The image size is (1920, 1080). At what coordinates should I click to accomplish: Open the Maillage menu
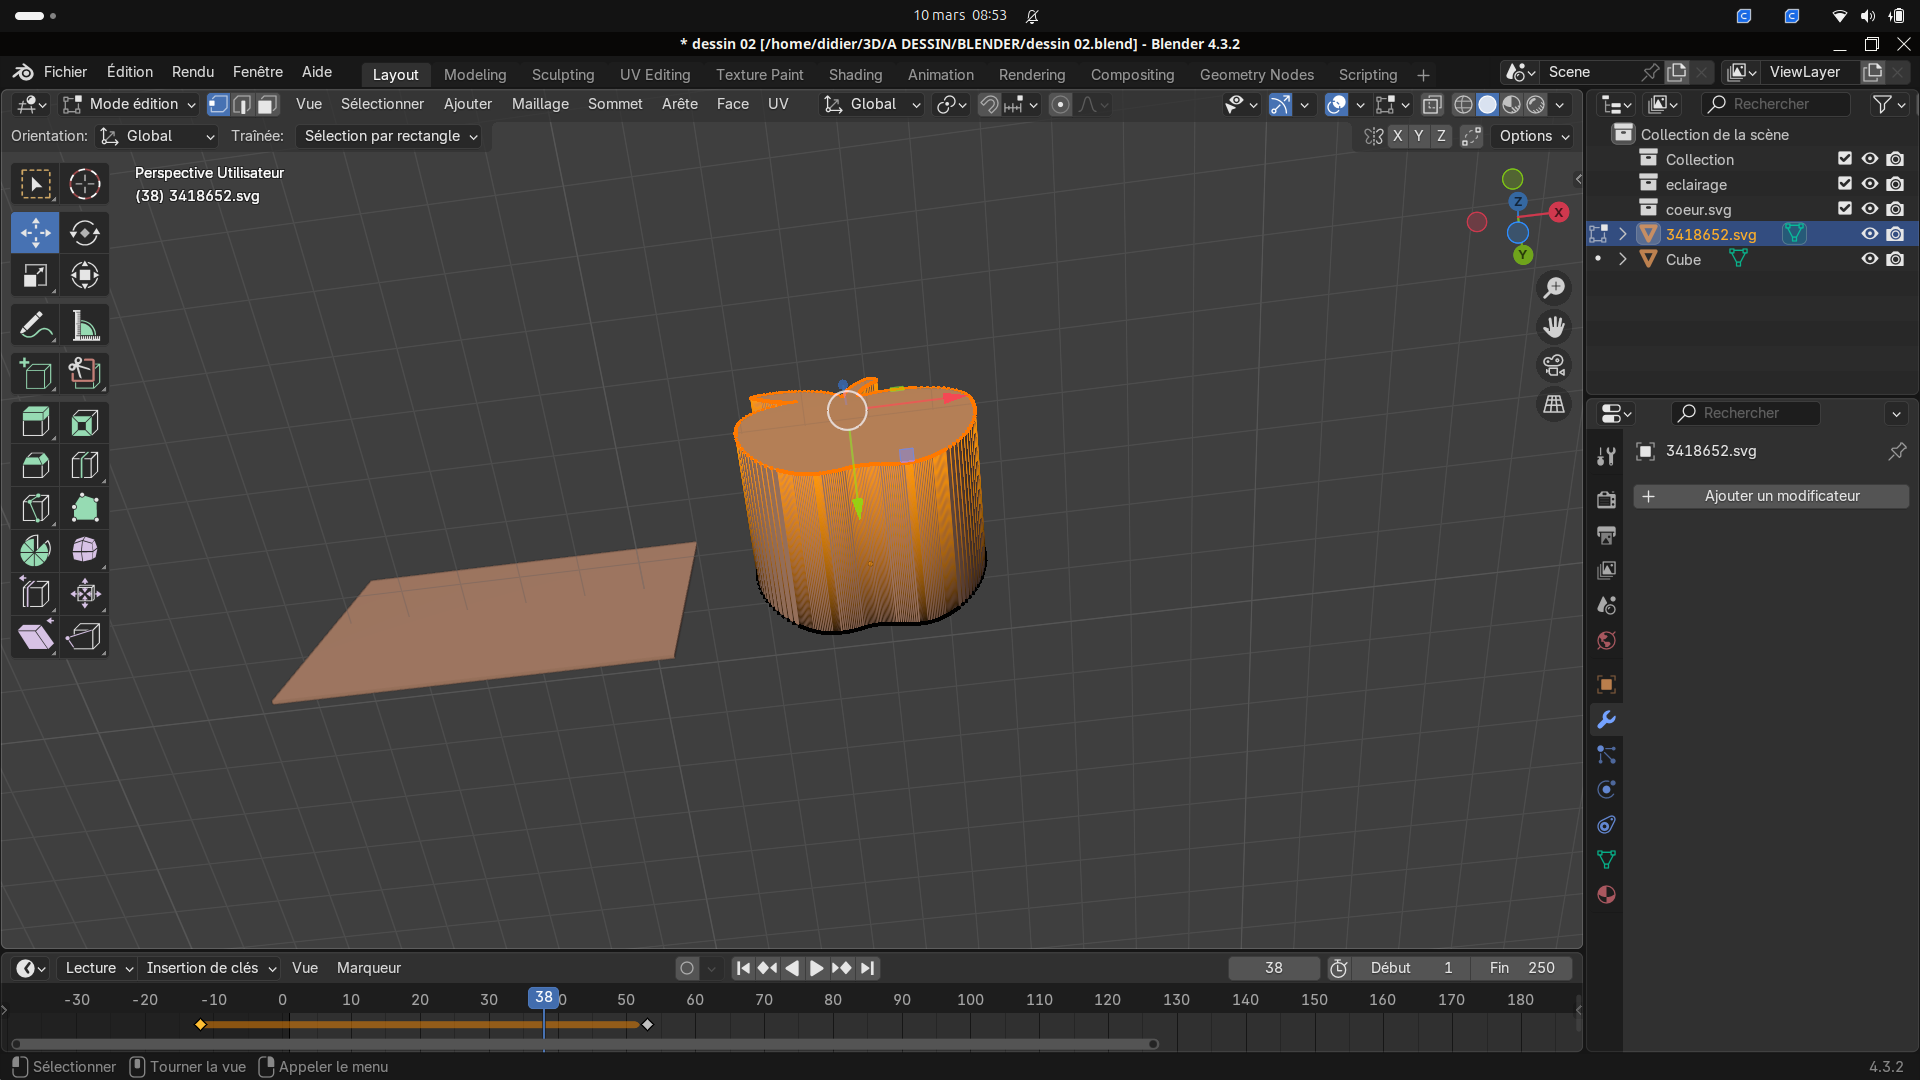click(540, 104)
